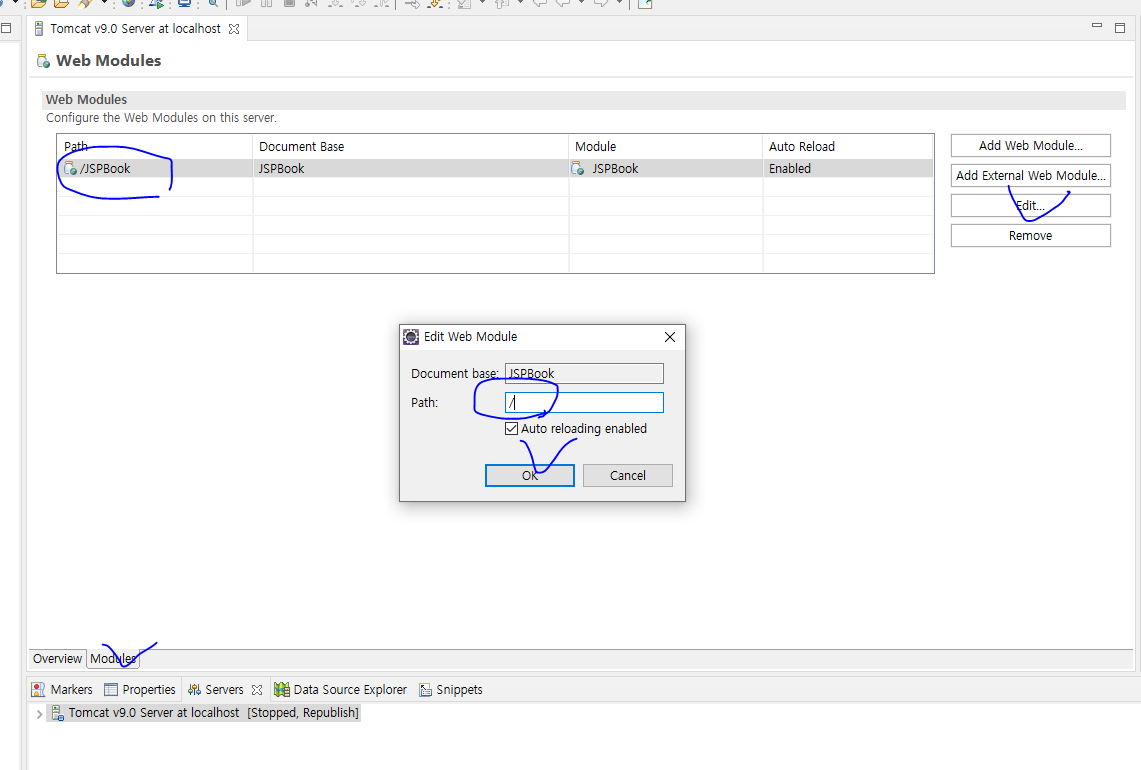Viewport: 1141px width, 770px height.
Task: Toggle Auto reloading enabled checkbox
Action: [x=512, y=429]
